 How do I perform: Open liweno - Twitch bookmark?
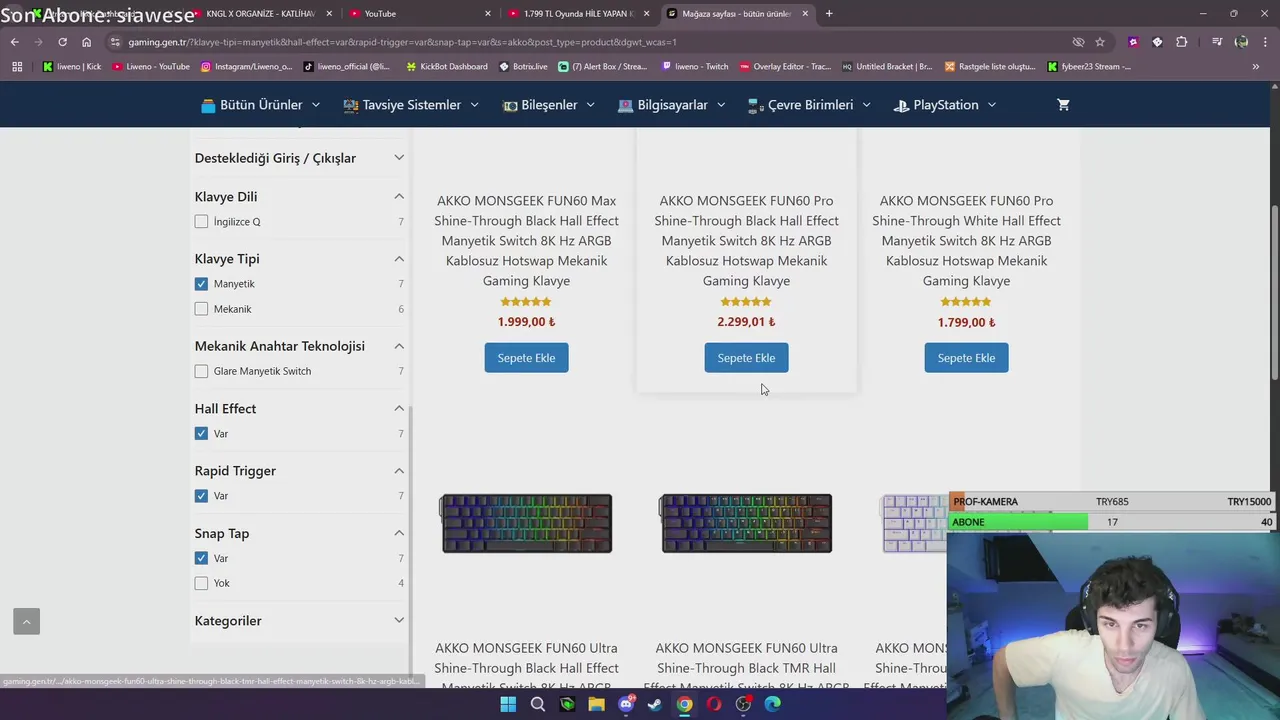(x=696, y=67)
